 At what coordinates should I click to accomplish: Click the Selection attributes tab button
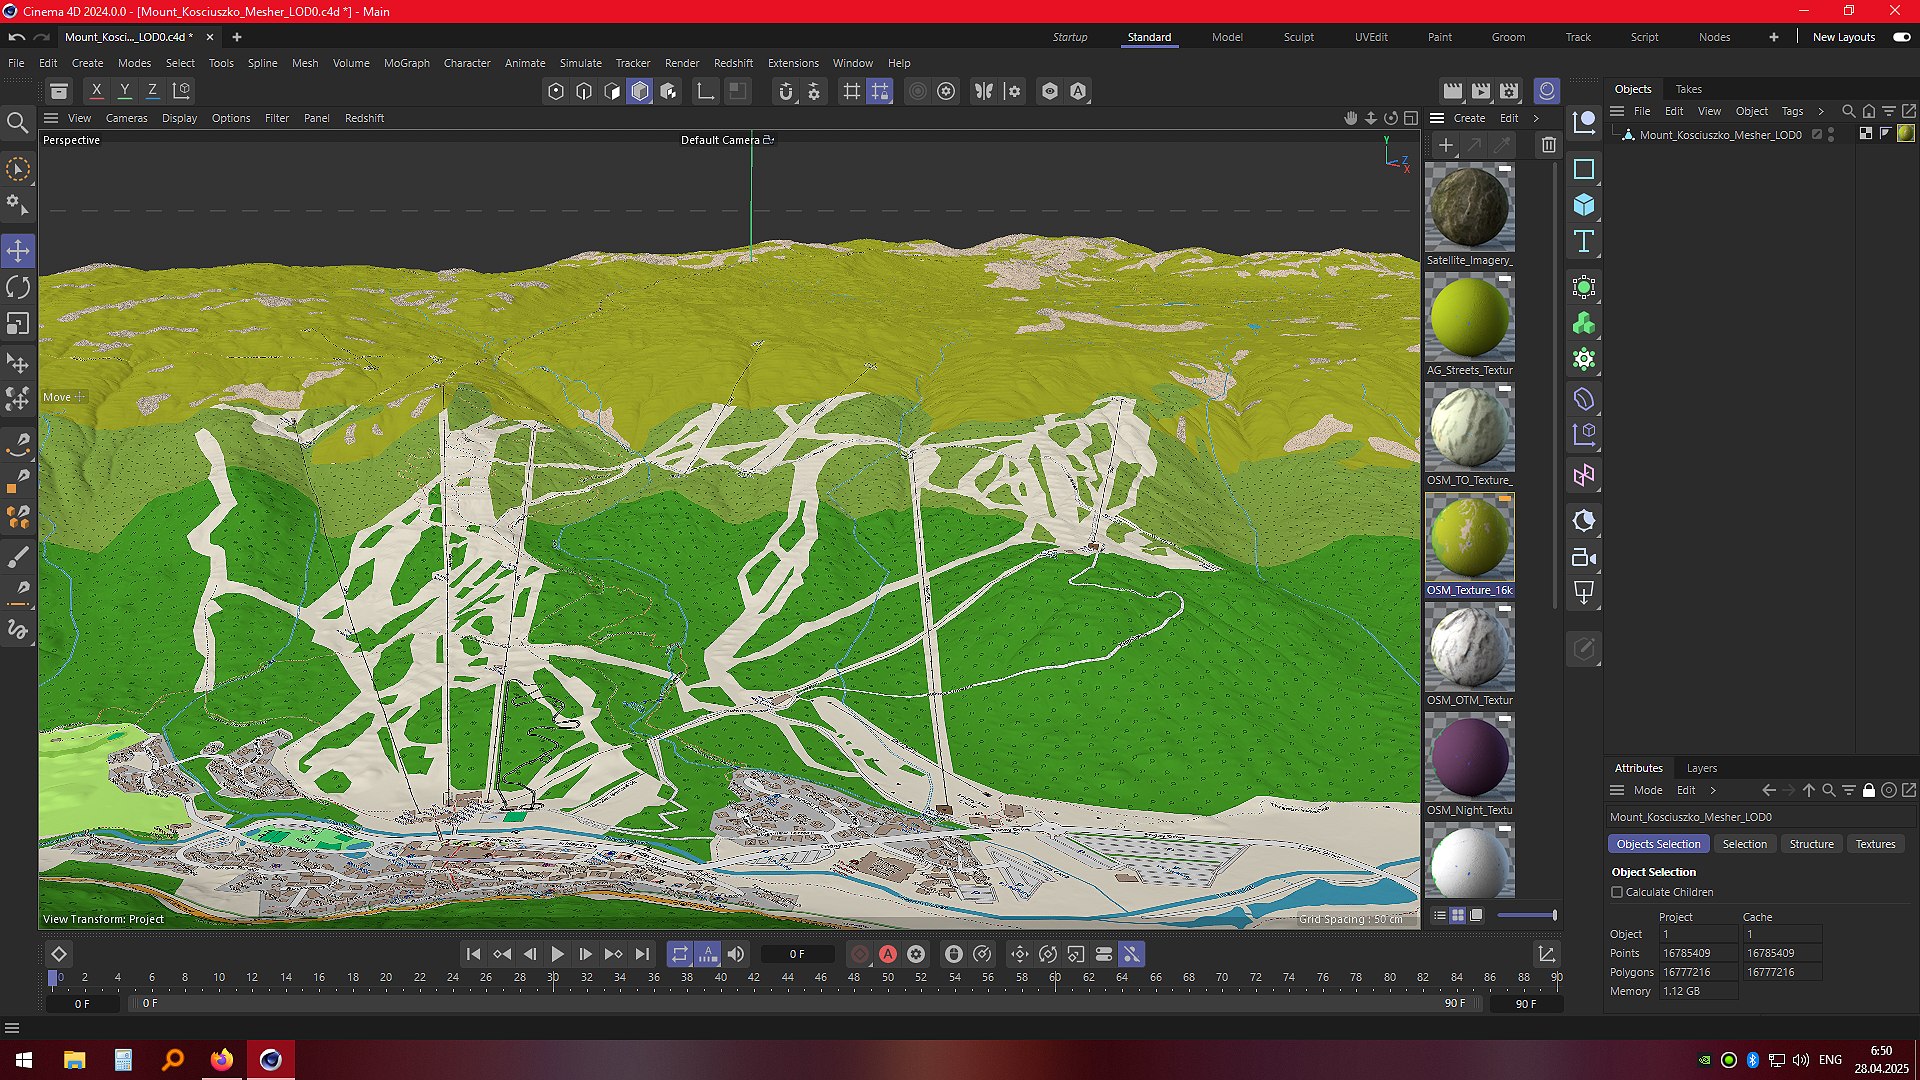pos(1745,844)
